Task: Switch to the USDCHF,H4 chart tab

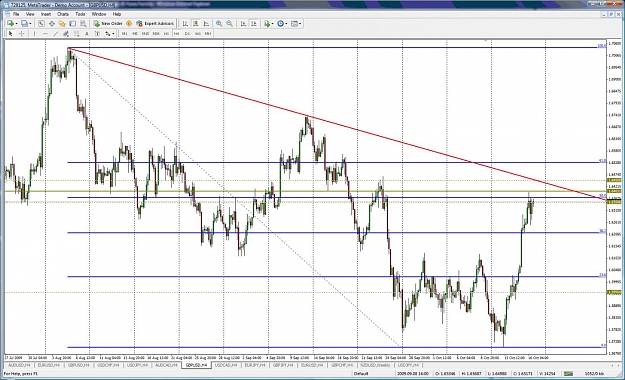Action: tap(108, 365)
